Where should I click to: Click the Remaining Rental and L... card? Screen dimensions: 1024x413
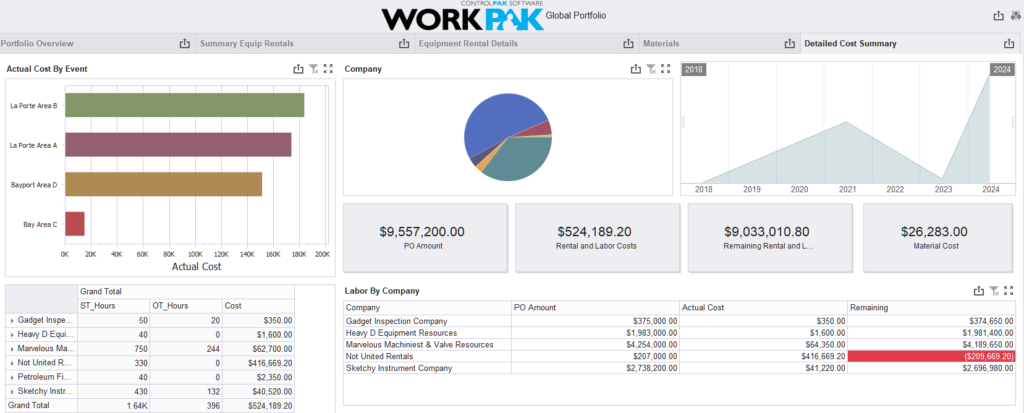tap(770, 237)
